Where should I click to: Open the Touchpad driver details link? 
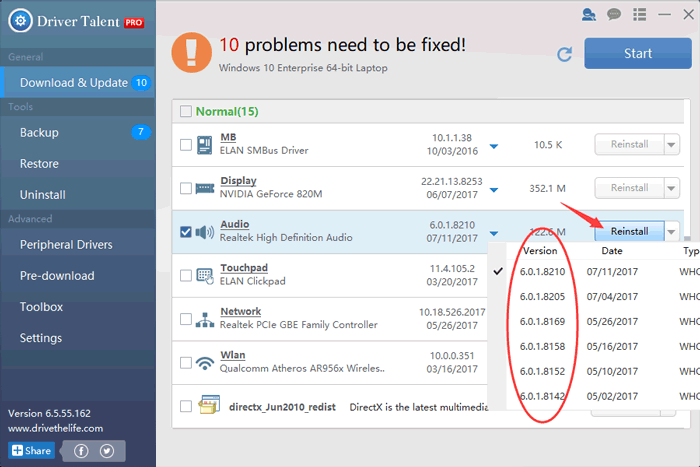click(244, 268)
